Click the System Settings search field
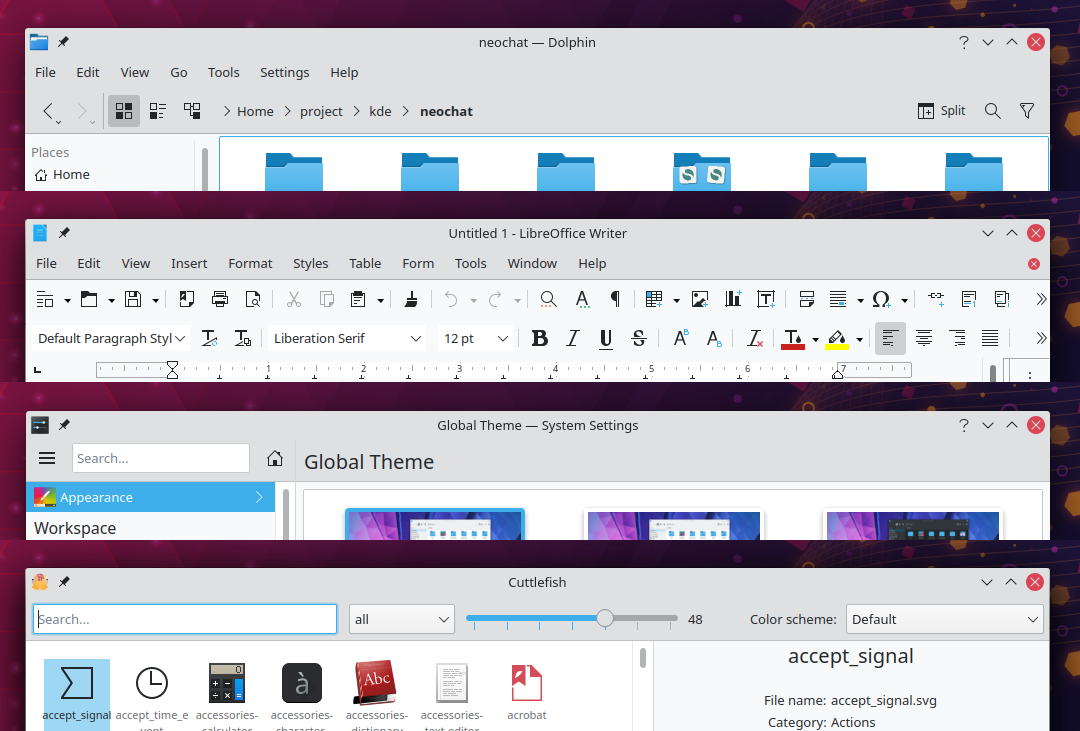 [x=160, y=458]
